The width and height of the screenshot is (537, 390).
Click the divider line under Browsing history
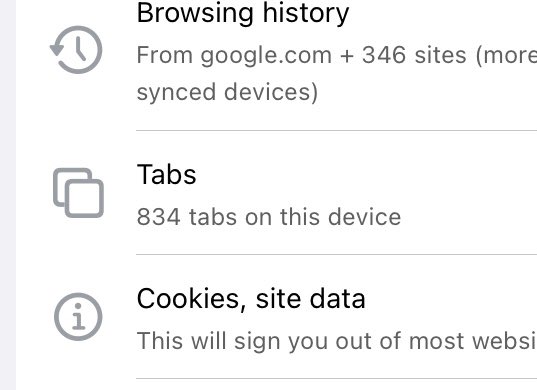[x=336, y=130]
